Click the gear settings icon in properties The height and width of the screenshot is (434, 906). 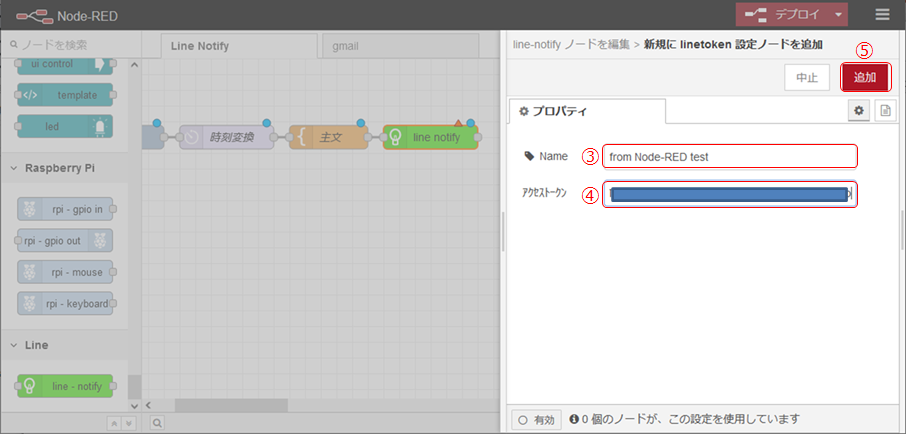click(x=859, y=111)
